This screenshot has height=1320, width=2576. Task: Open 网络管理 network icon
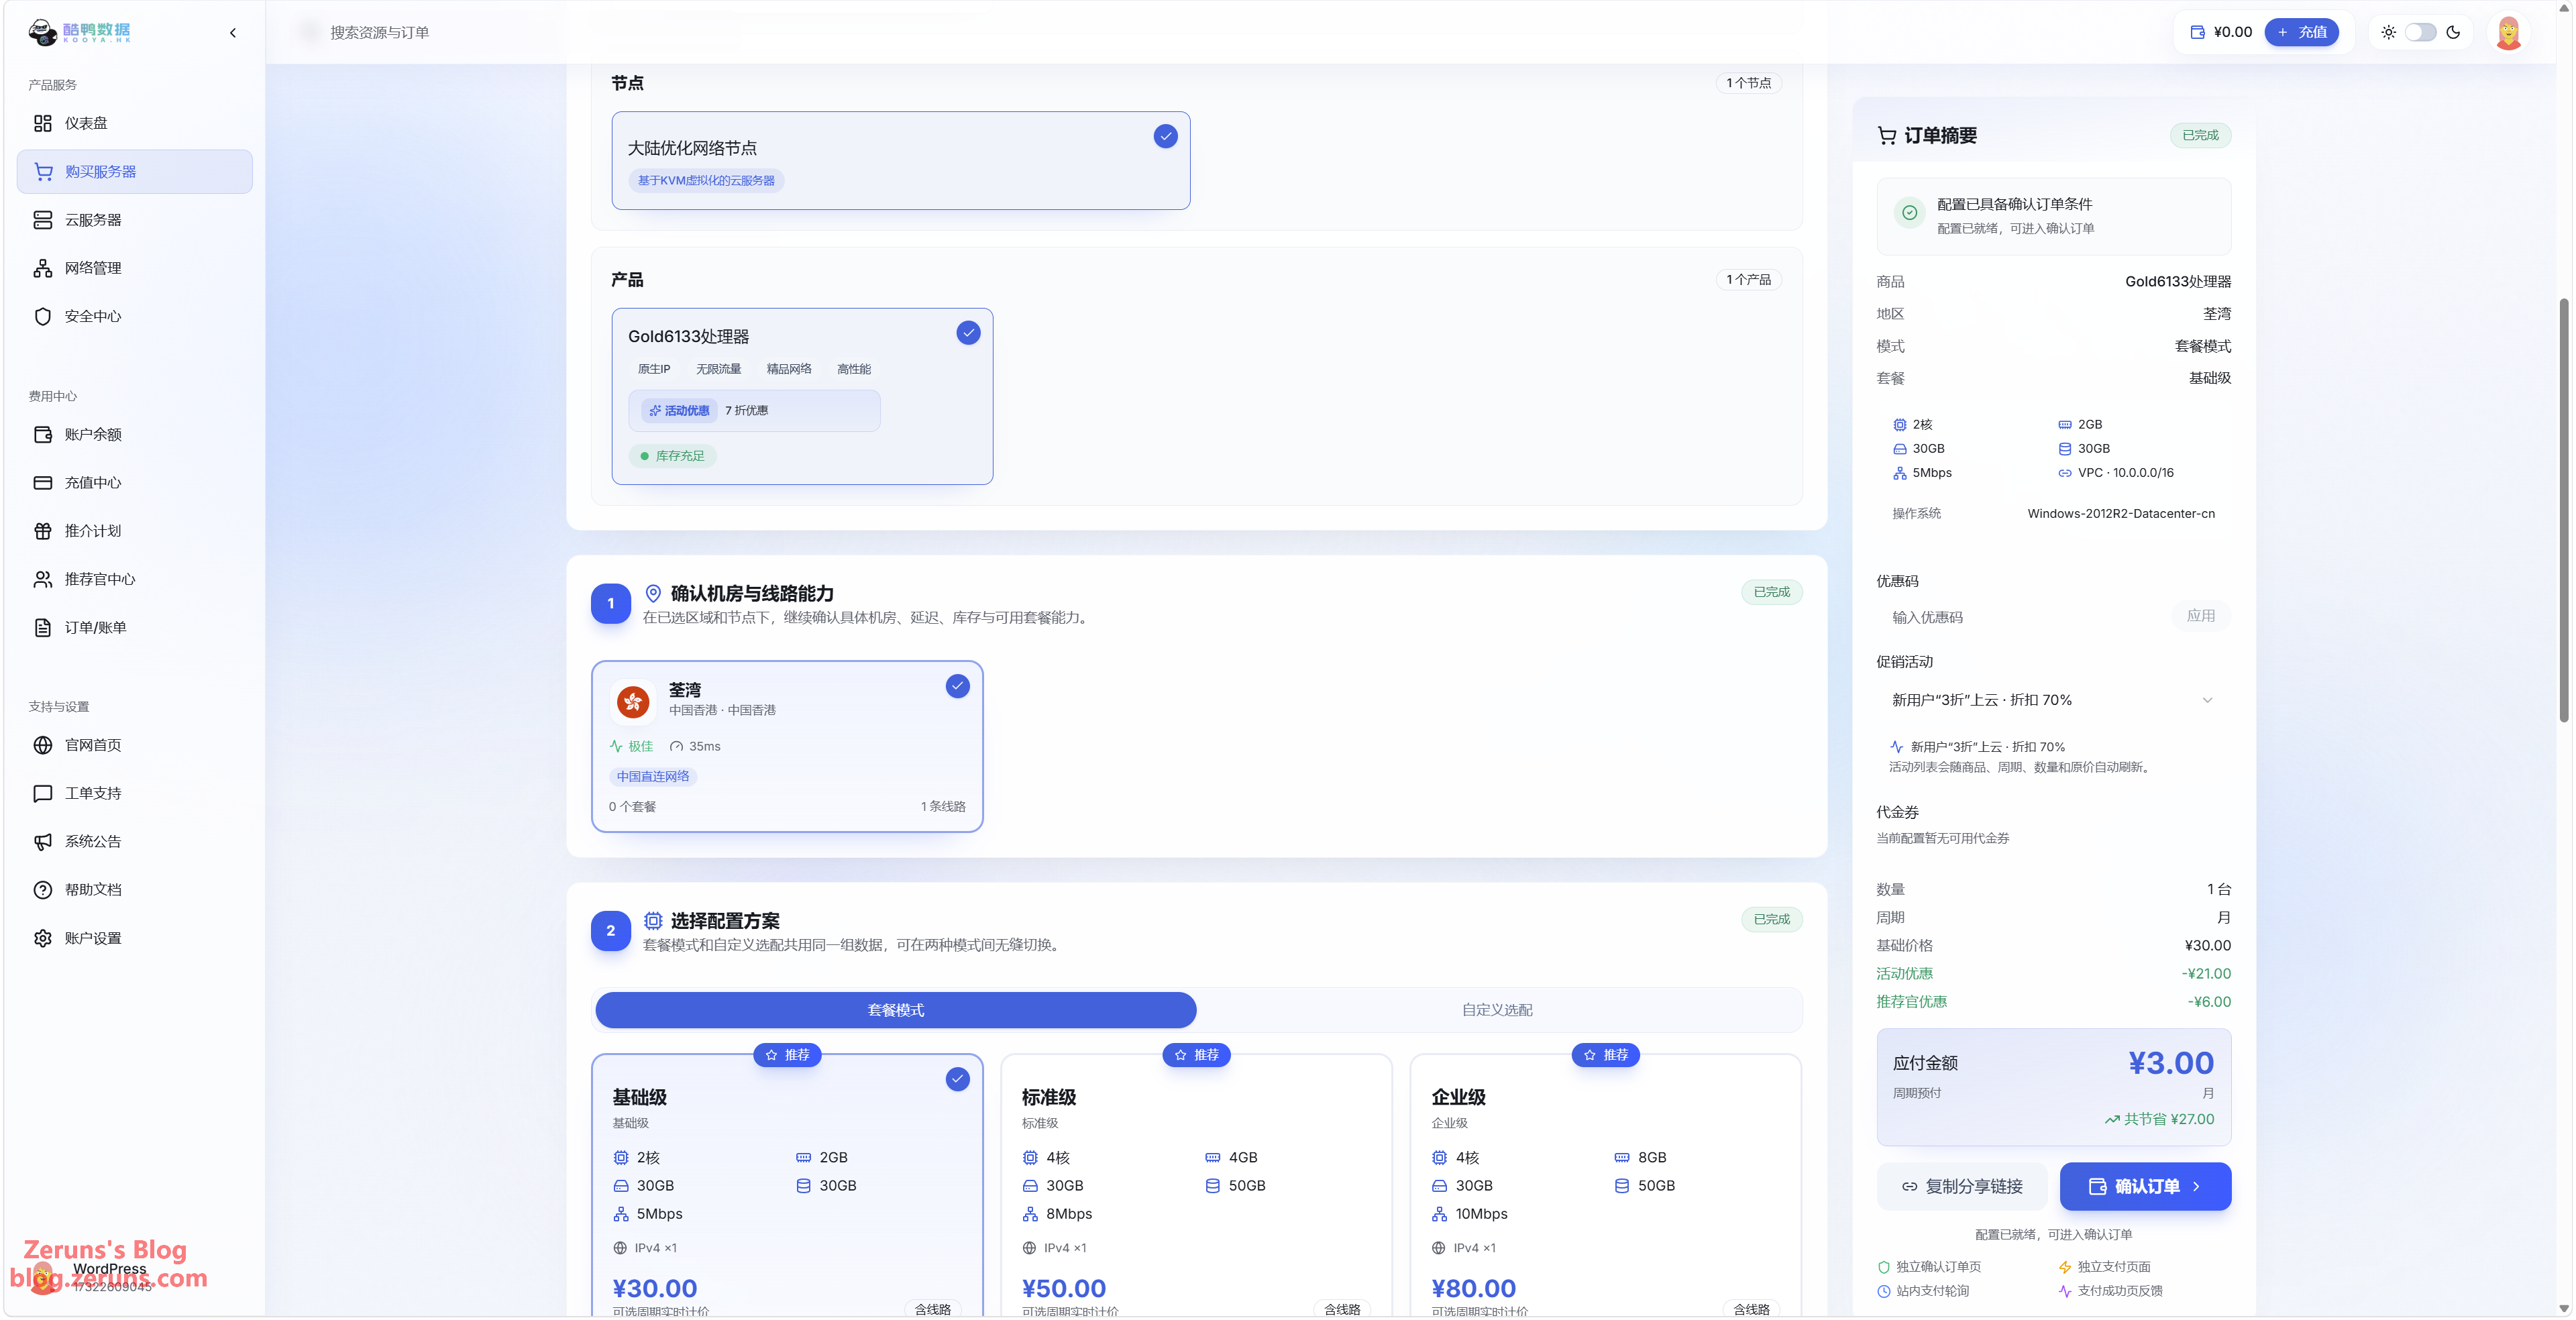coord(42,268)
